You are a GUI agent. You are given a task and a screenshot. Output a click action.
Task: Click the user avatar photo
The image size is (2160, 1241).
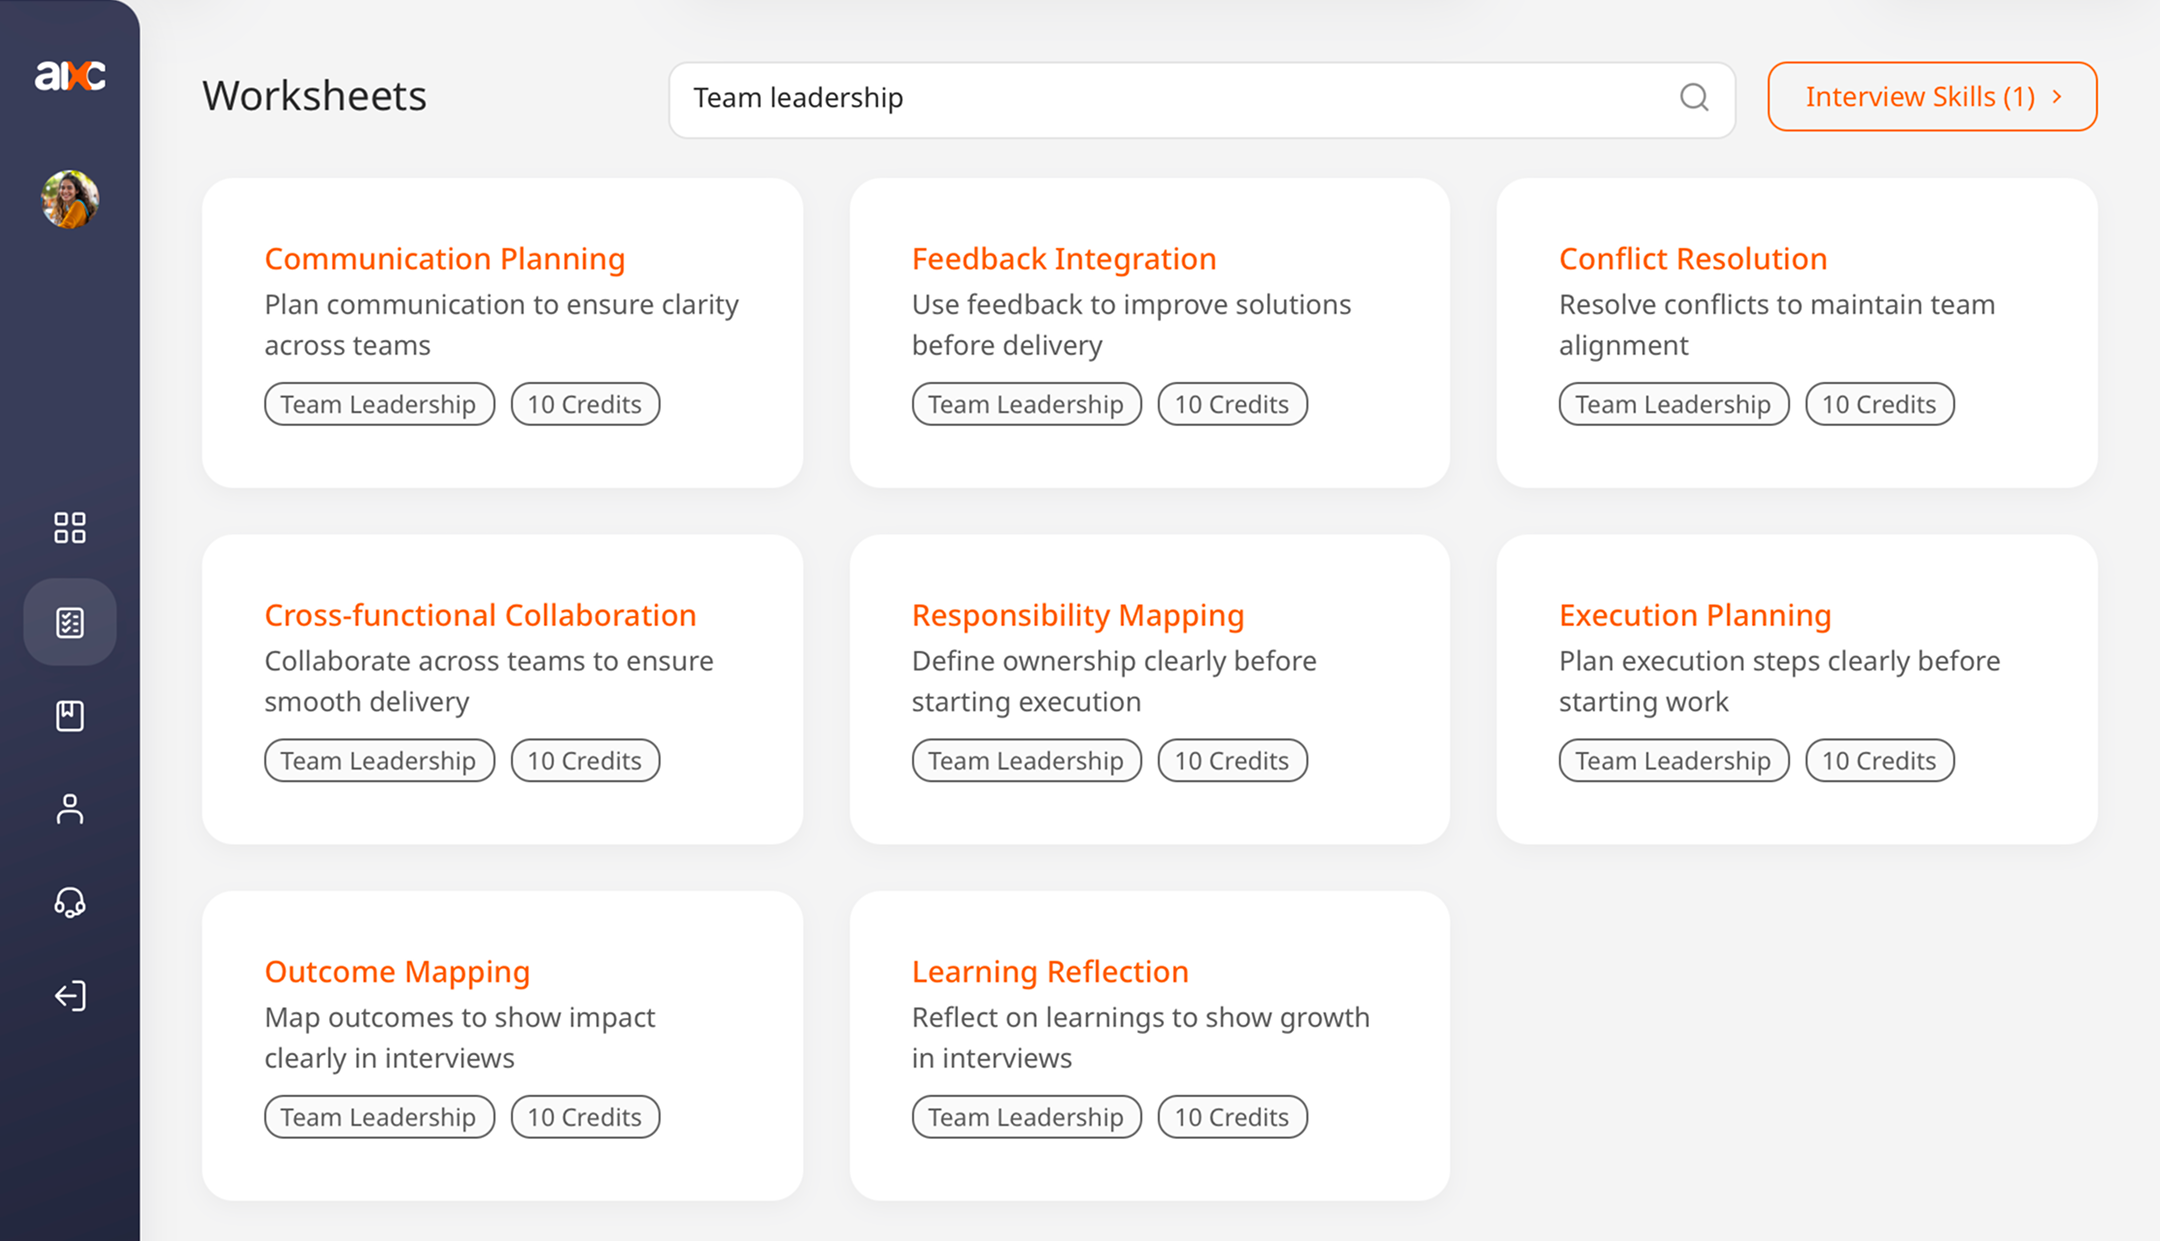point(69,199)
